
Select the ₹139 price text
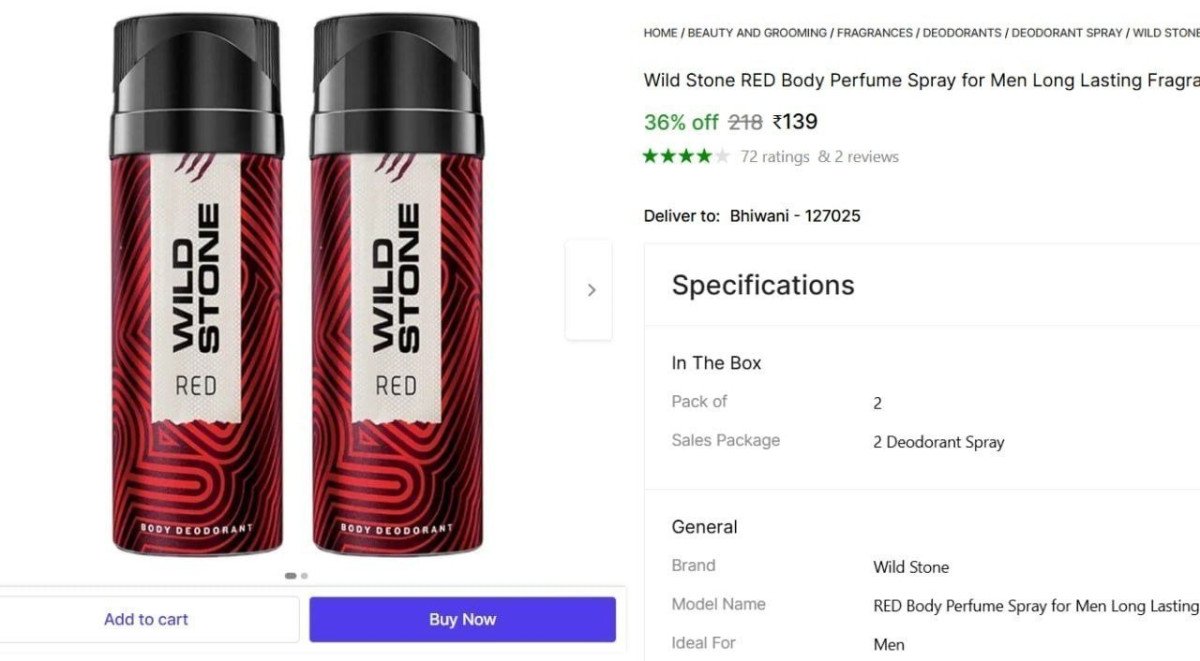(795, 121)
